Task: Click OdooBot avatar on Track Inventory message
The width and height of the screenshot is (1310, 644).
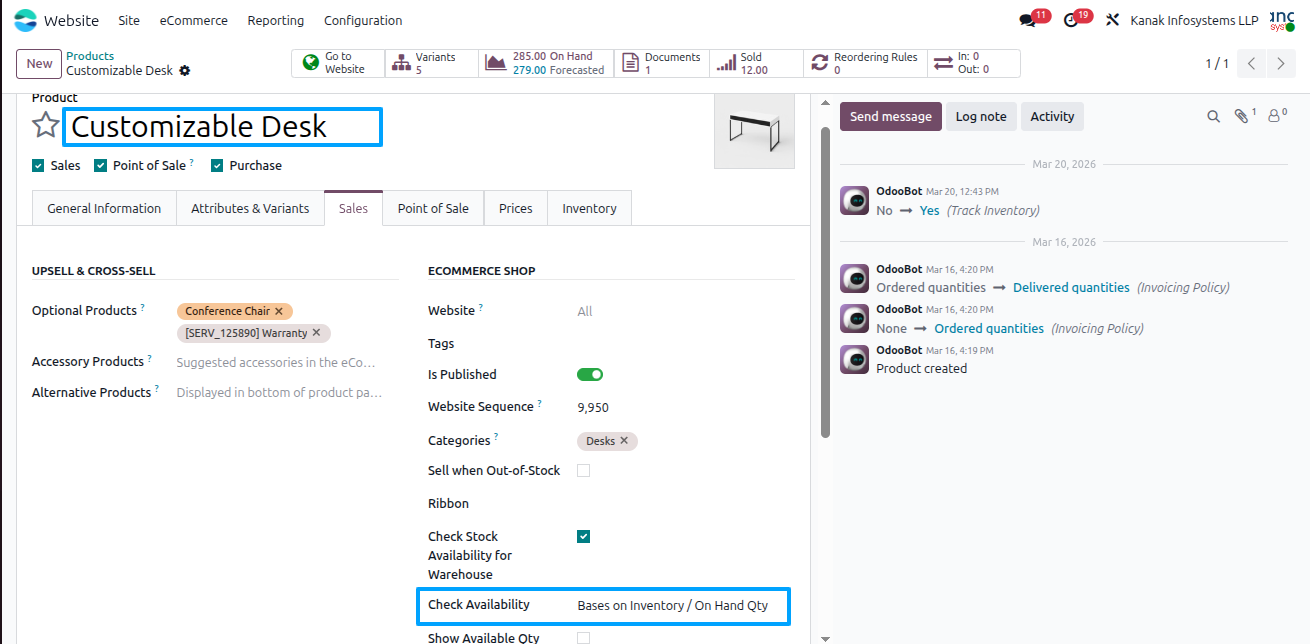Action: coord(854,201)
